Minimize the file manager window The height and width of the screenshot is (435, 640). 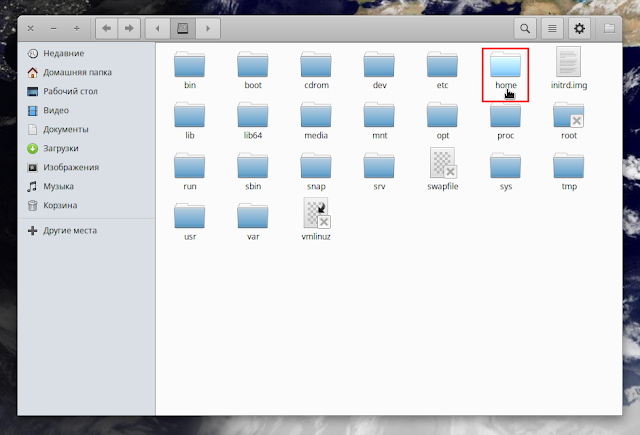pos(53,29)
